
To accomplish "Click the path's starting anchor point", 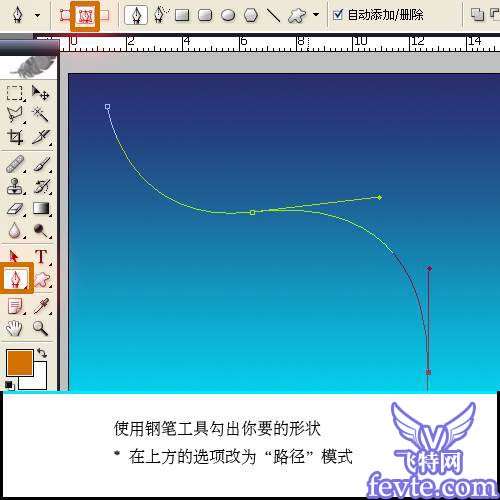I will click(107, 107).
